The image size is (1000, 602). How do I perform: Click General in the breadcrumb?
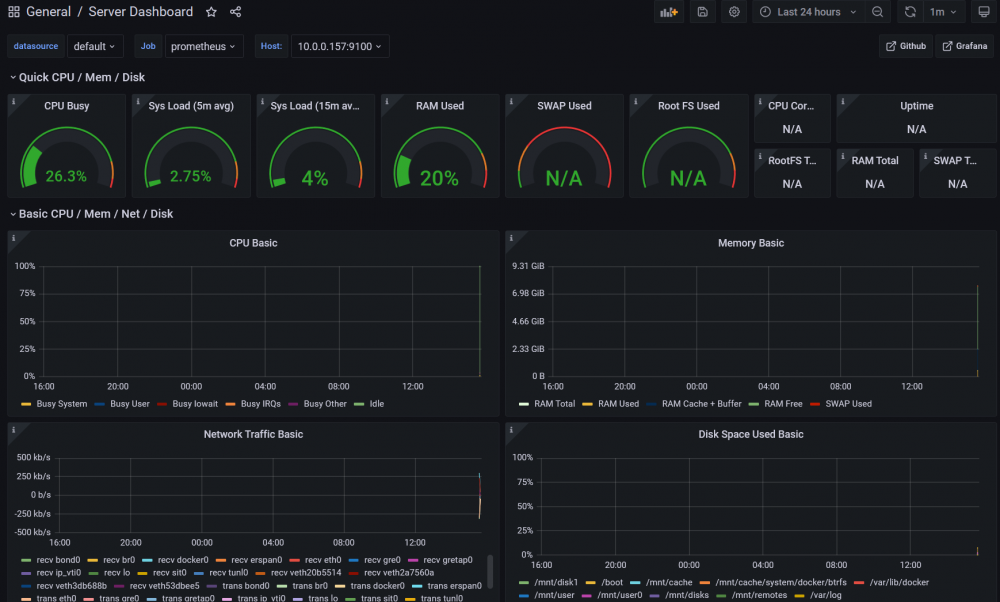48,12
